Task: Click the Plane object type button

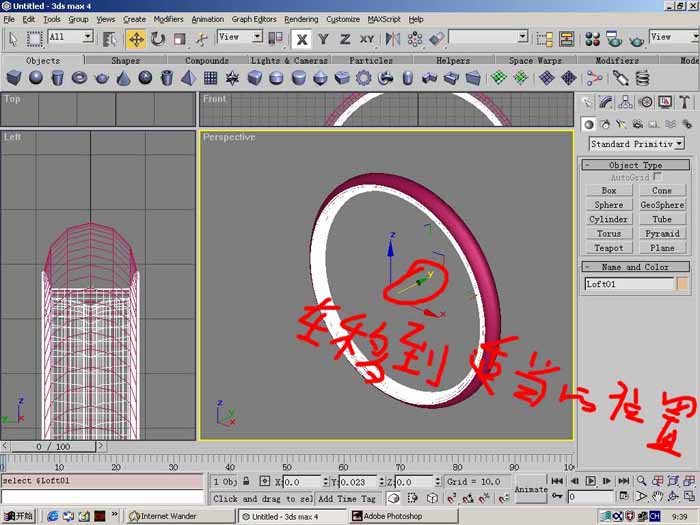Action: 662,248
